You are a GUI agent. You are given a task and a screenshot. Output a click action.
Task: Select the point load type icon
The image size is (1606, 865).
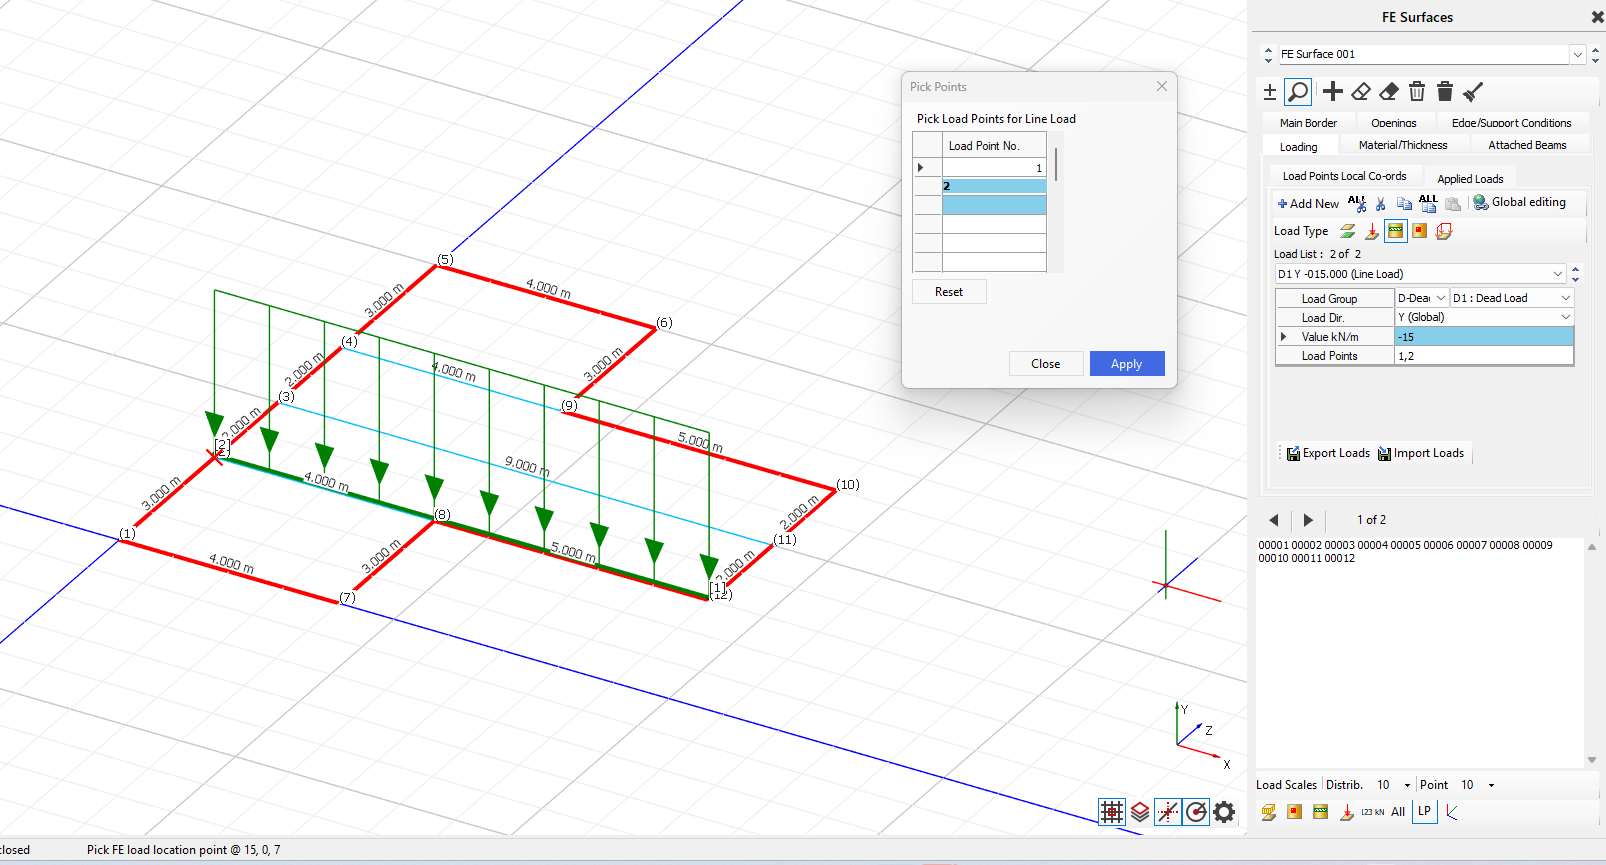click(1371, 231)
